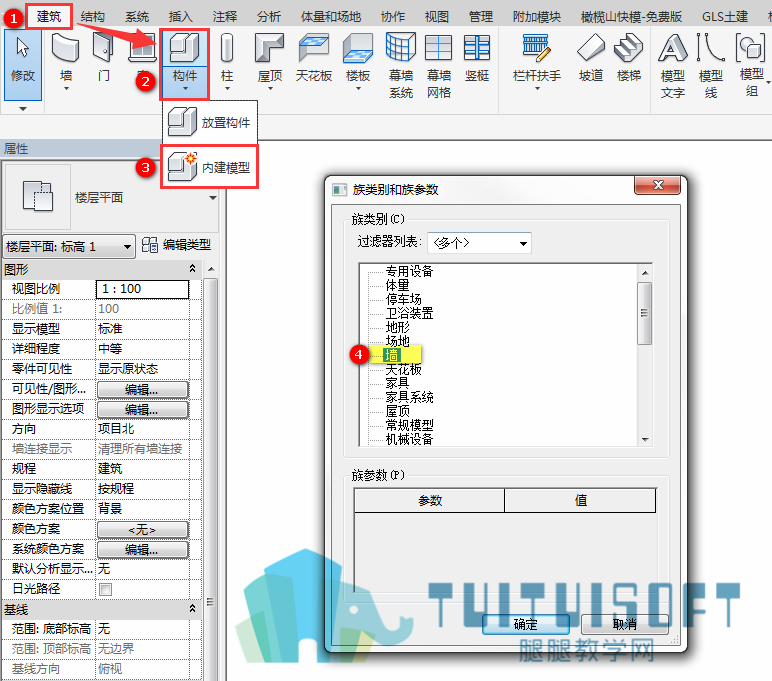
Task: Expand the 柱 tool dropdown arrow
Action: 227,89
